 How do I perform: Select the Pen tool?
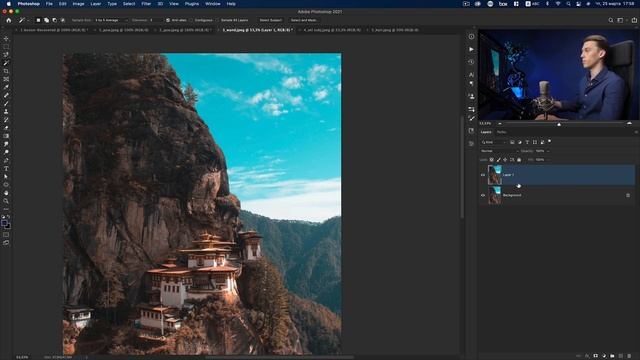pos(6,160)
